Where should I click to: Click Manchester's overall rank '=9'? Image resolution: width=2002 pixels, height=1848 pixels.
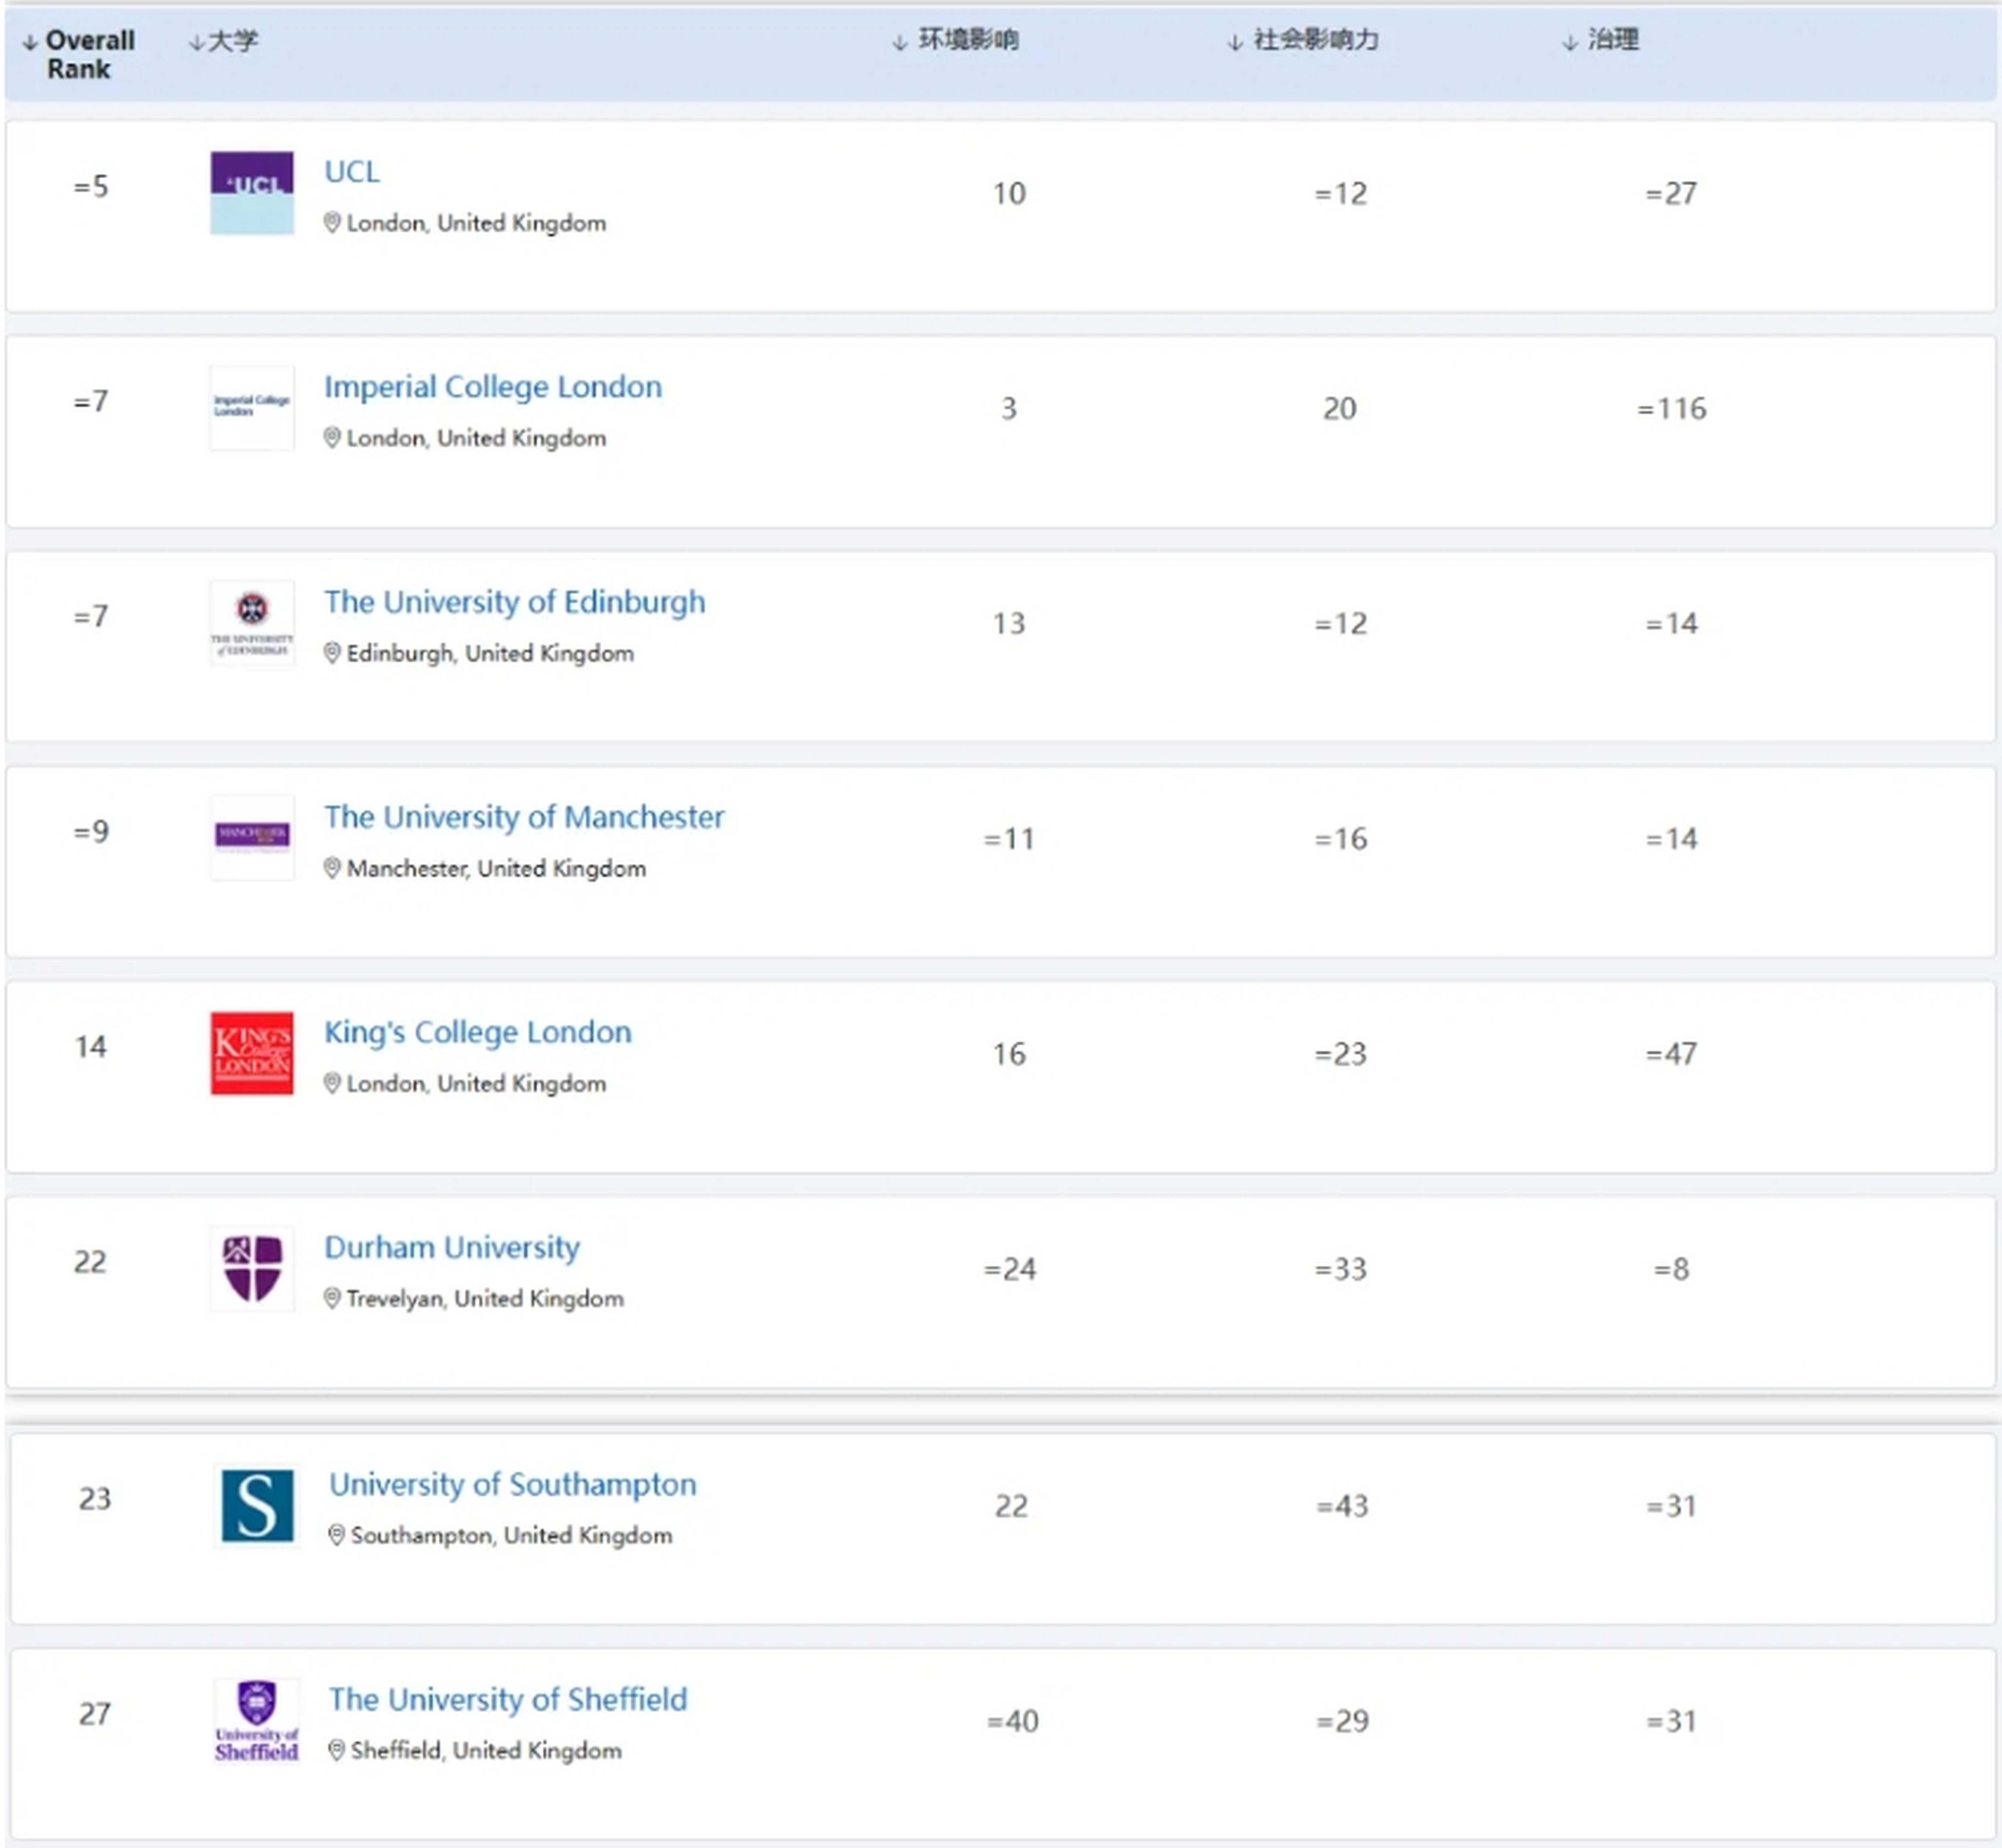point(91,831)
